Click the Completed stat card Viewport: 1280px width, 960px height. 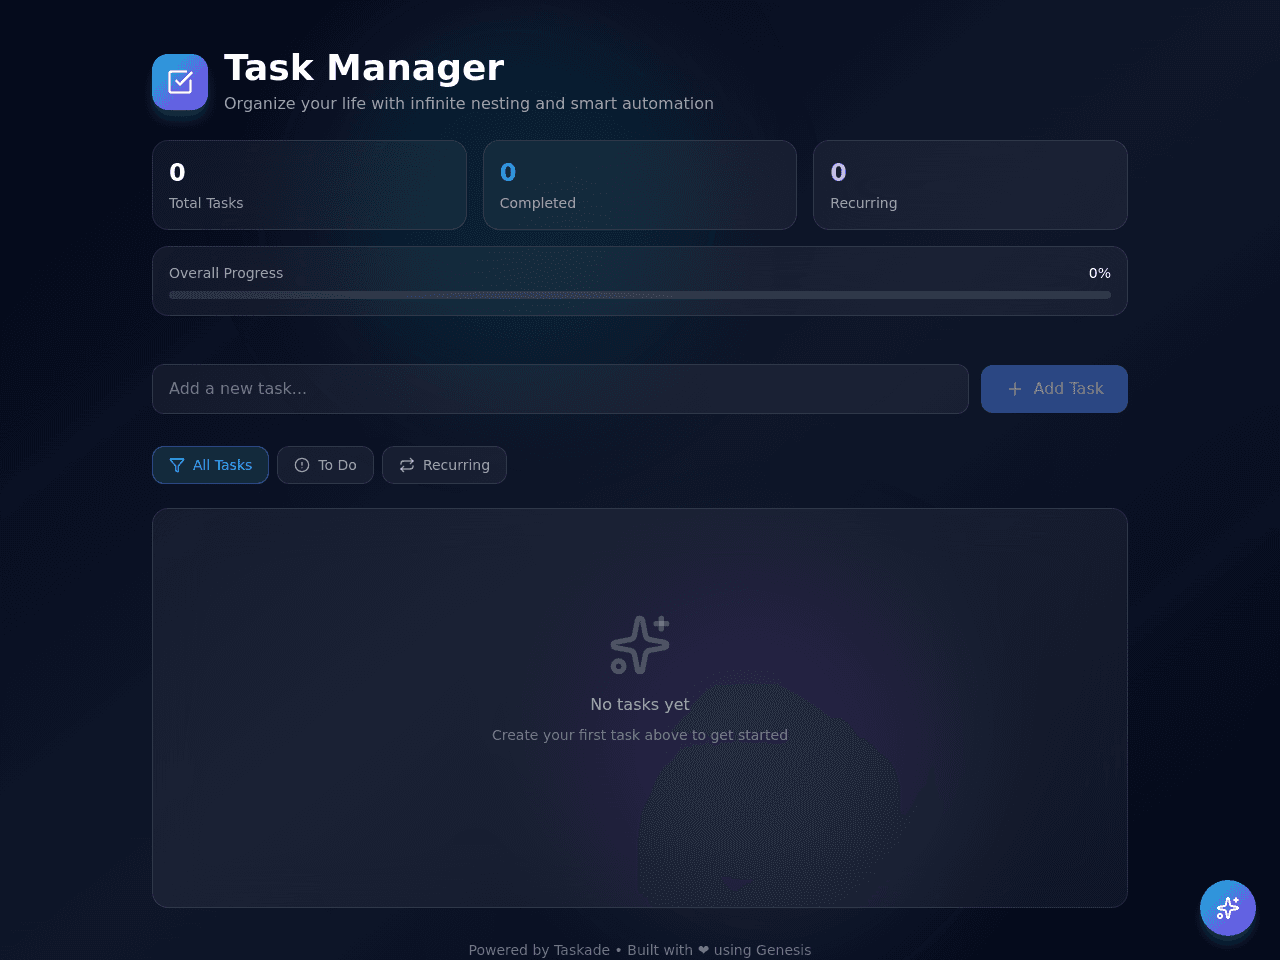pos(640,185)
